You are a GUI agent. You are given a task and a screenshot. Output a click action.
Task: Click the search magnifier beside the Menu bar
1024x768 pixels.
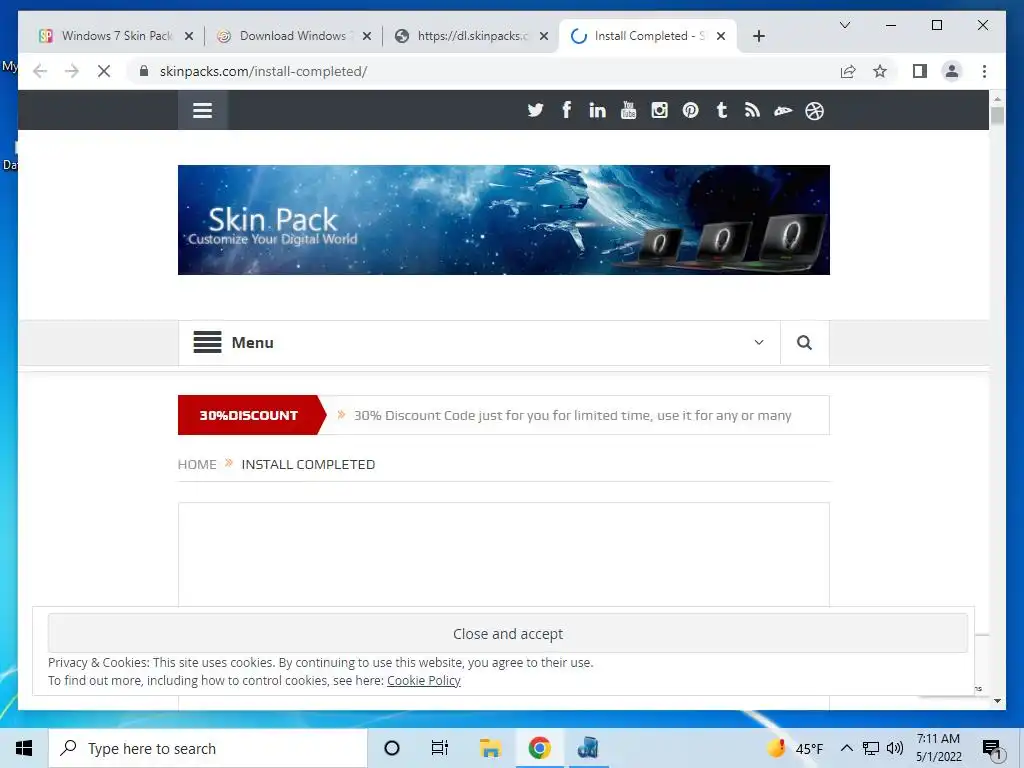(805, 342)
